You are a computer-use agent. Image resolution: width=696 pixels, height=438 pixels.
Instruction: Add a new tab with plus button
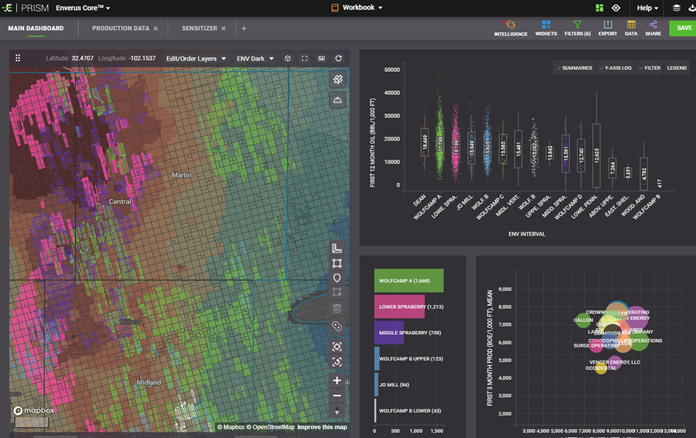point(243,28)
